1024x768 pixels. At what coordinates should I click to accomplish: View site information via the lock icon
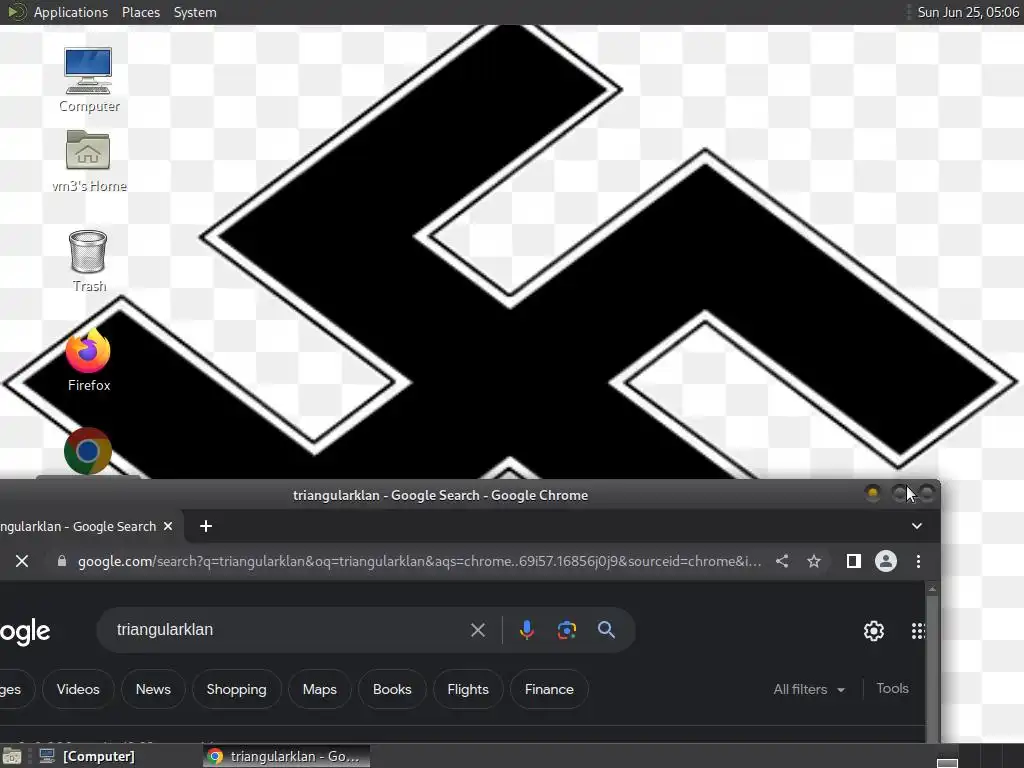point(62,561)
